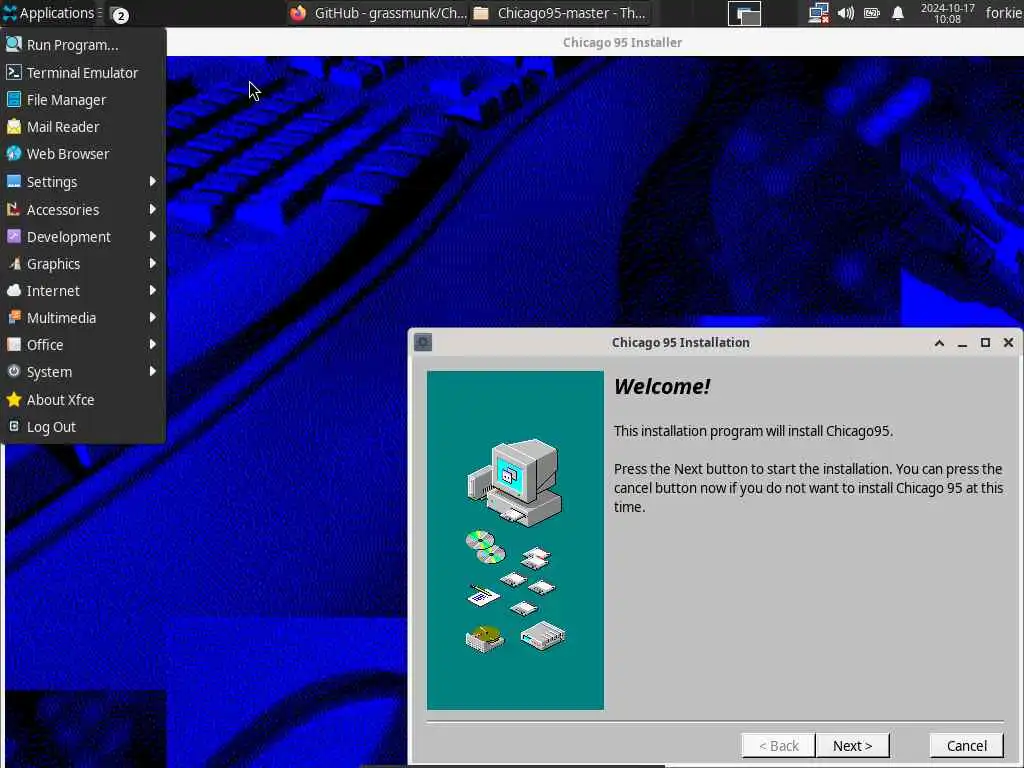
Task: Open installer dialog window menu icon
Action: pos(423,342)
